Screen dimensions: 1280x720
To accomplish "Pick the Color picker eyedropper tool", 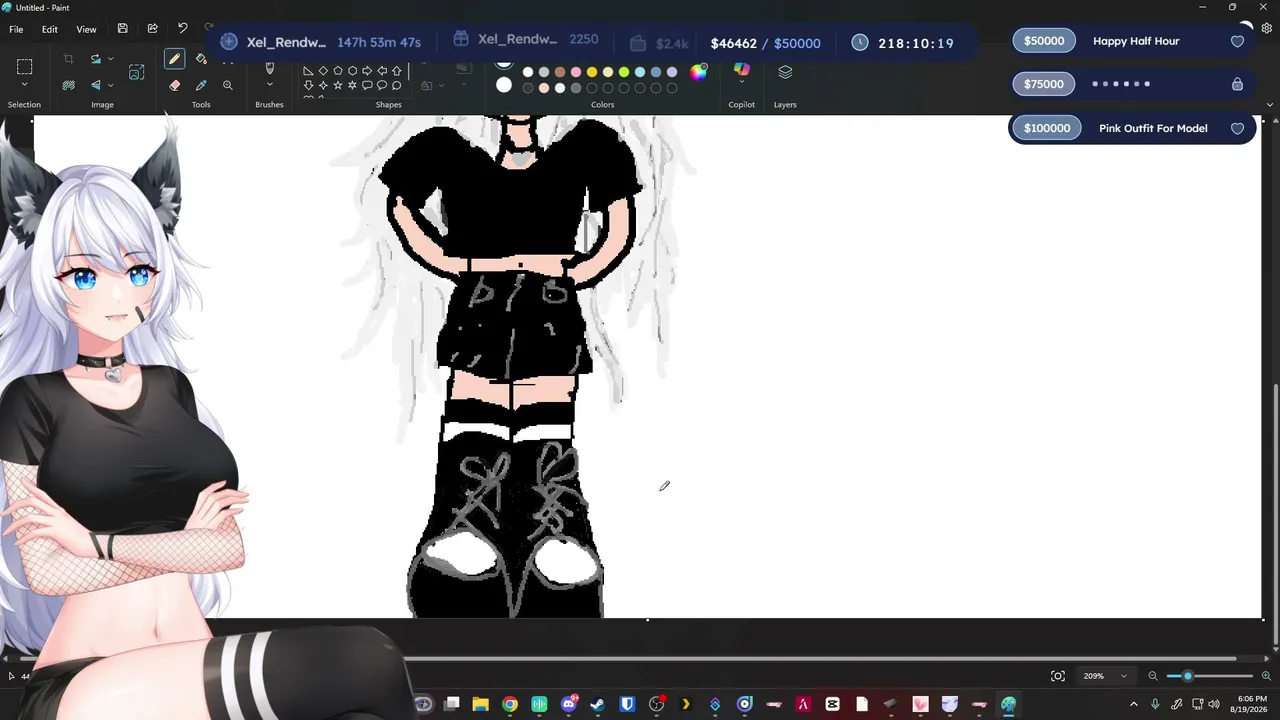I will pyautogui.click(x=201, y=85).
